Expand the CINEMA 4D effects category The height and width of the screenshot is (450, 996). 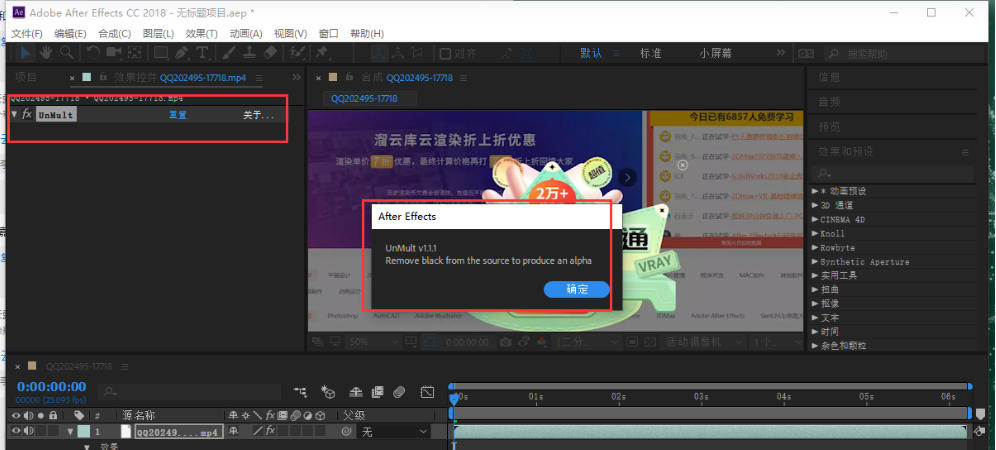point(845,219)
